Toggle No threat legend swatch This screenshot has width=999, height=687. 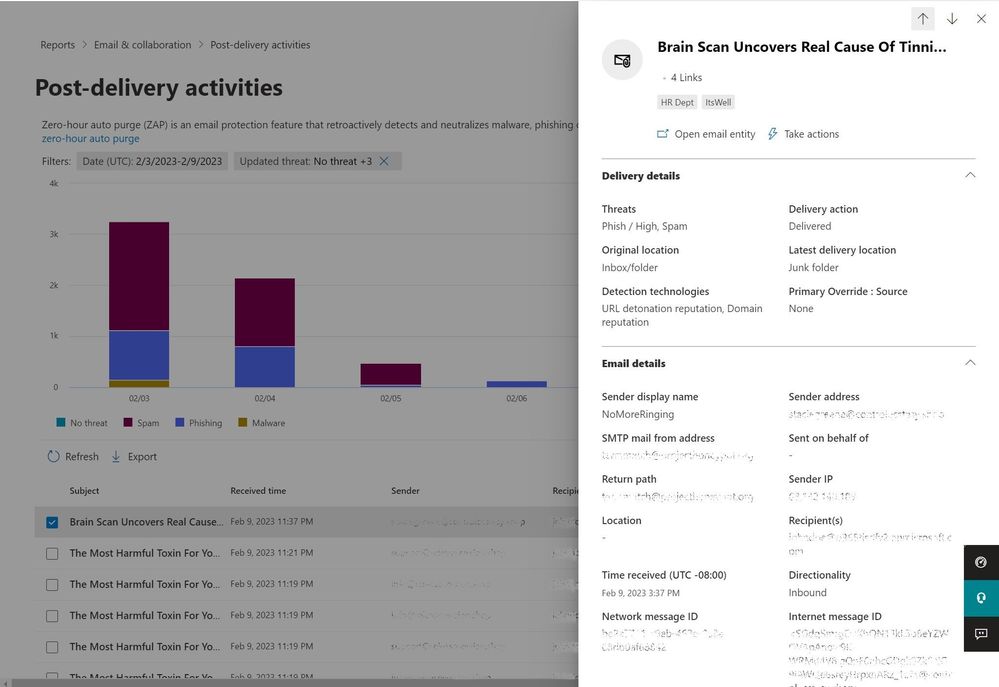coord(61,422)
